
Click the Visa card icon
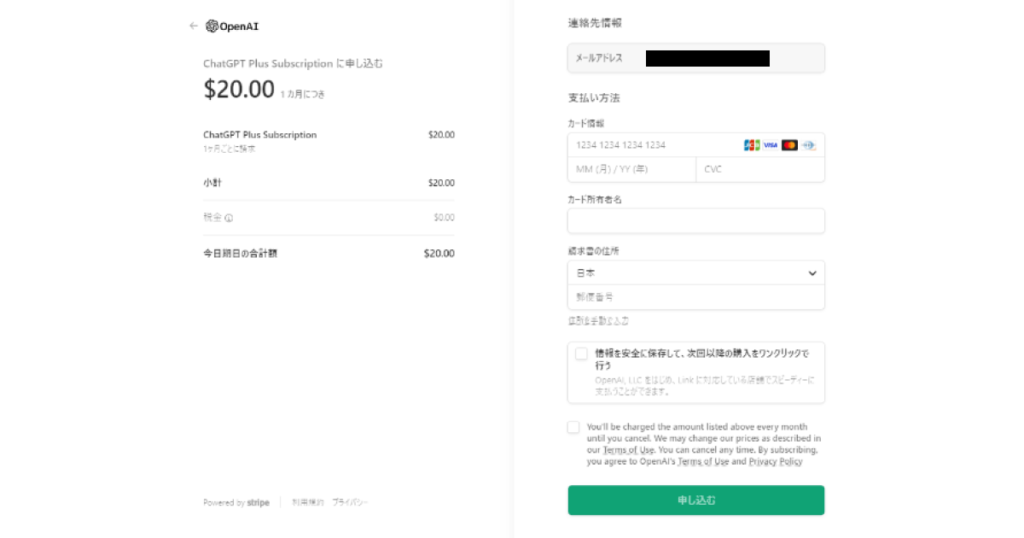(x=770, y=145)
